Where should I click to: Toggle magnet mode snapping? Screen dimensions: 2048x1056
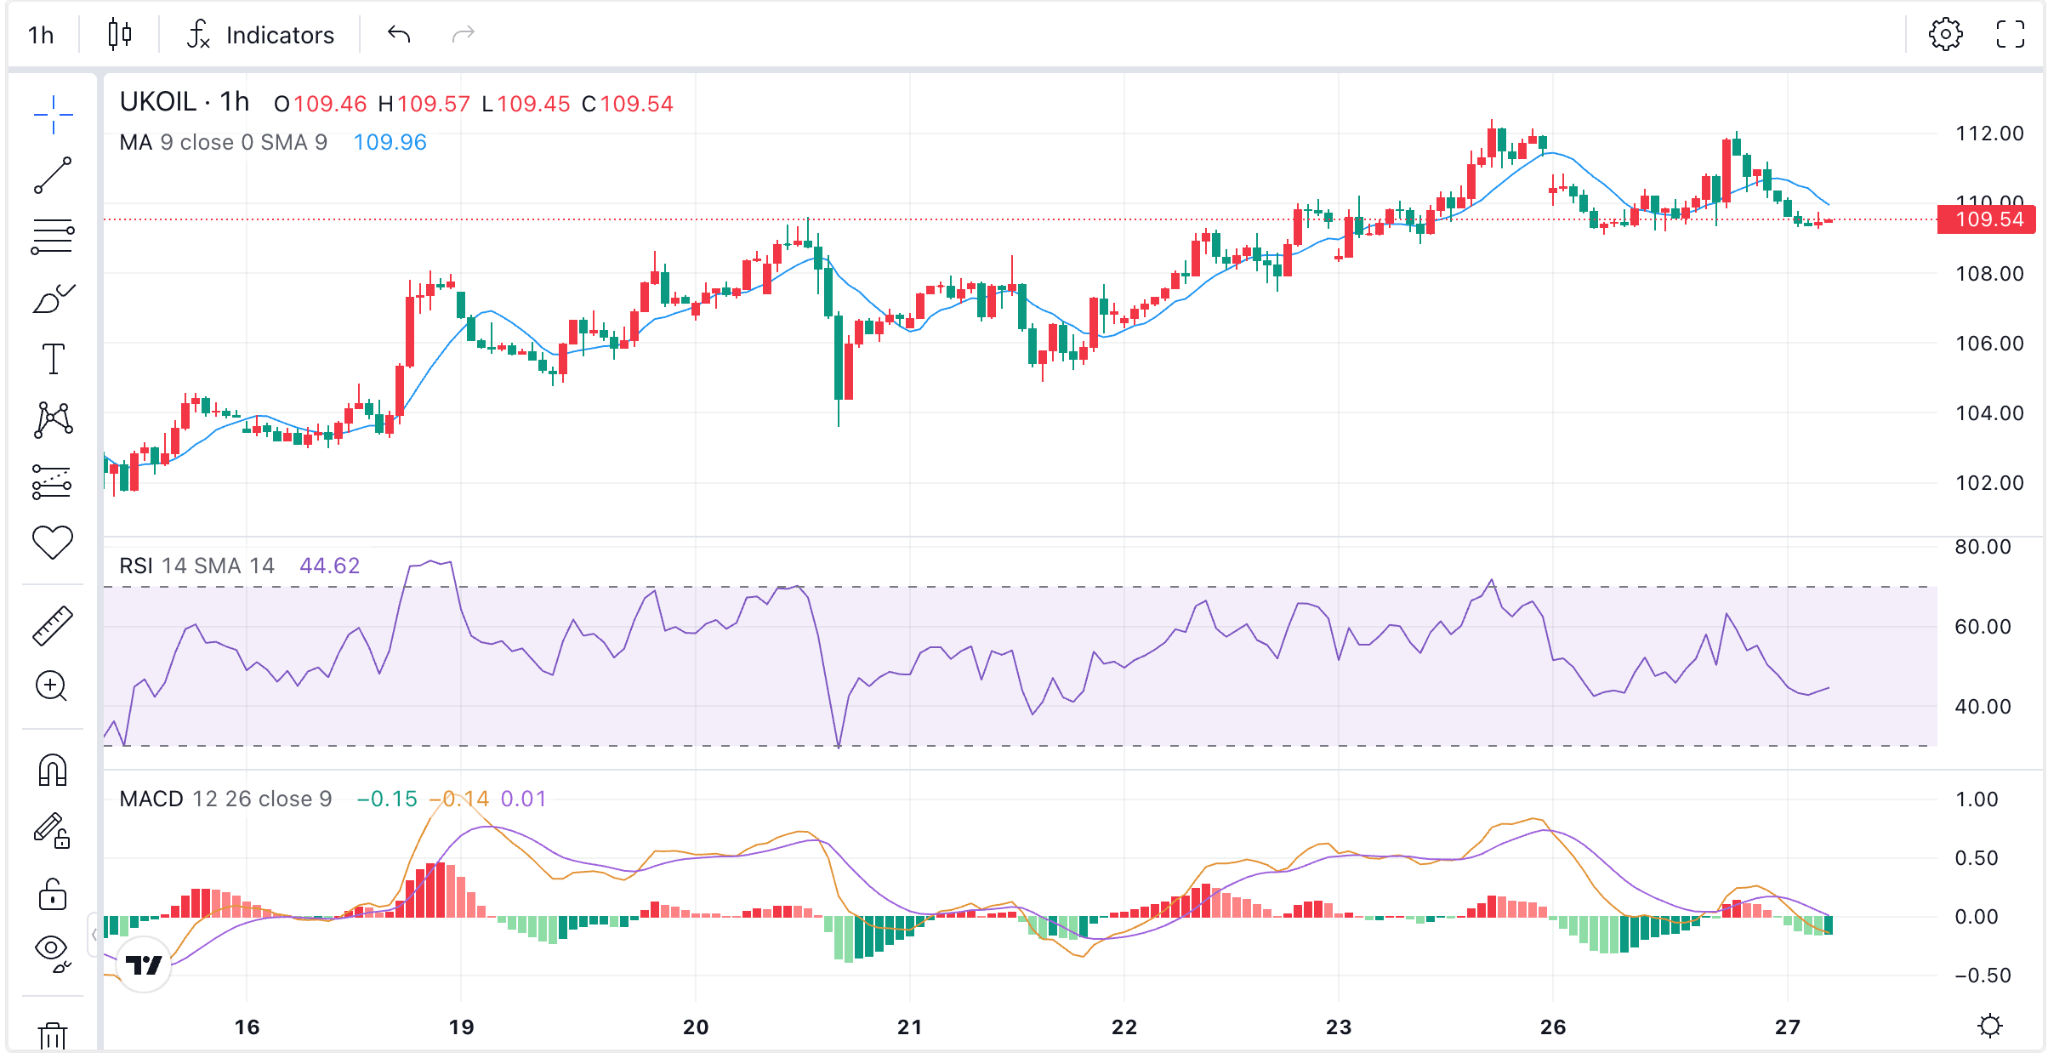click(x=53, y=770)
